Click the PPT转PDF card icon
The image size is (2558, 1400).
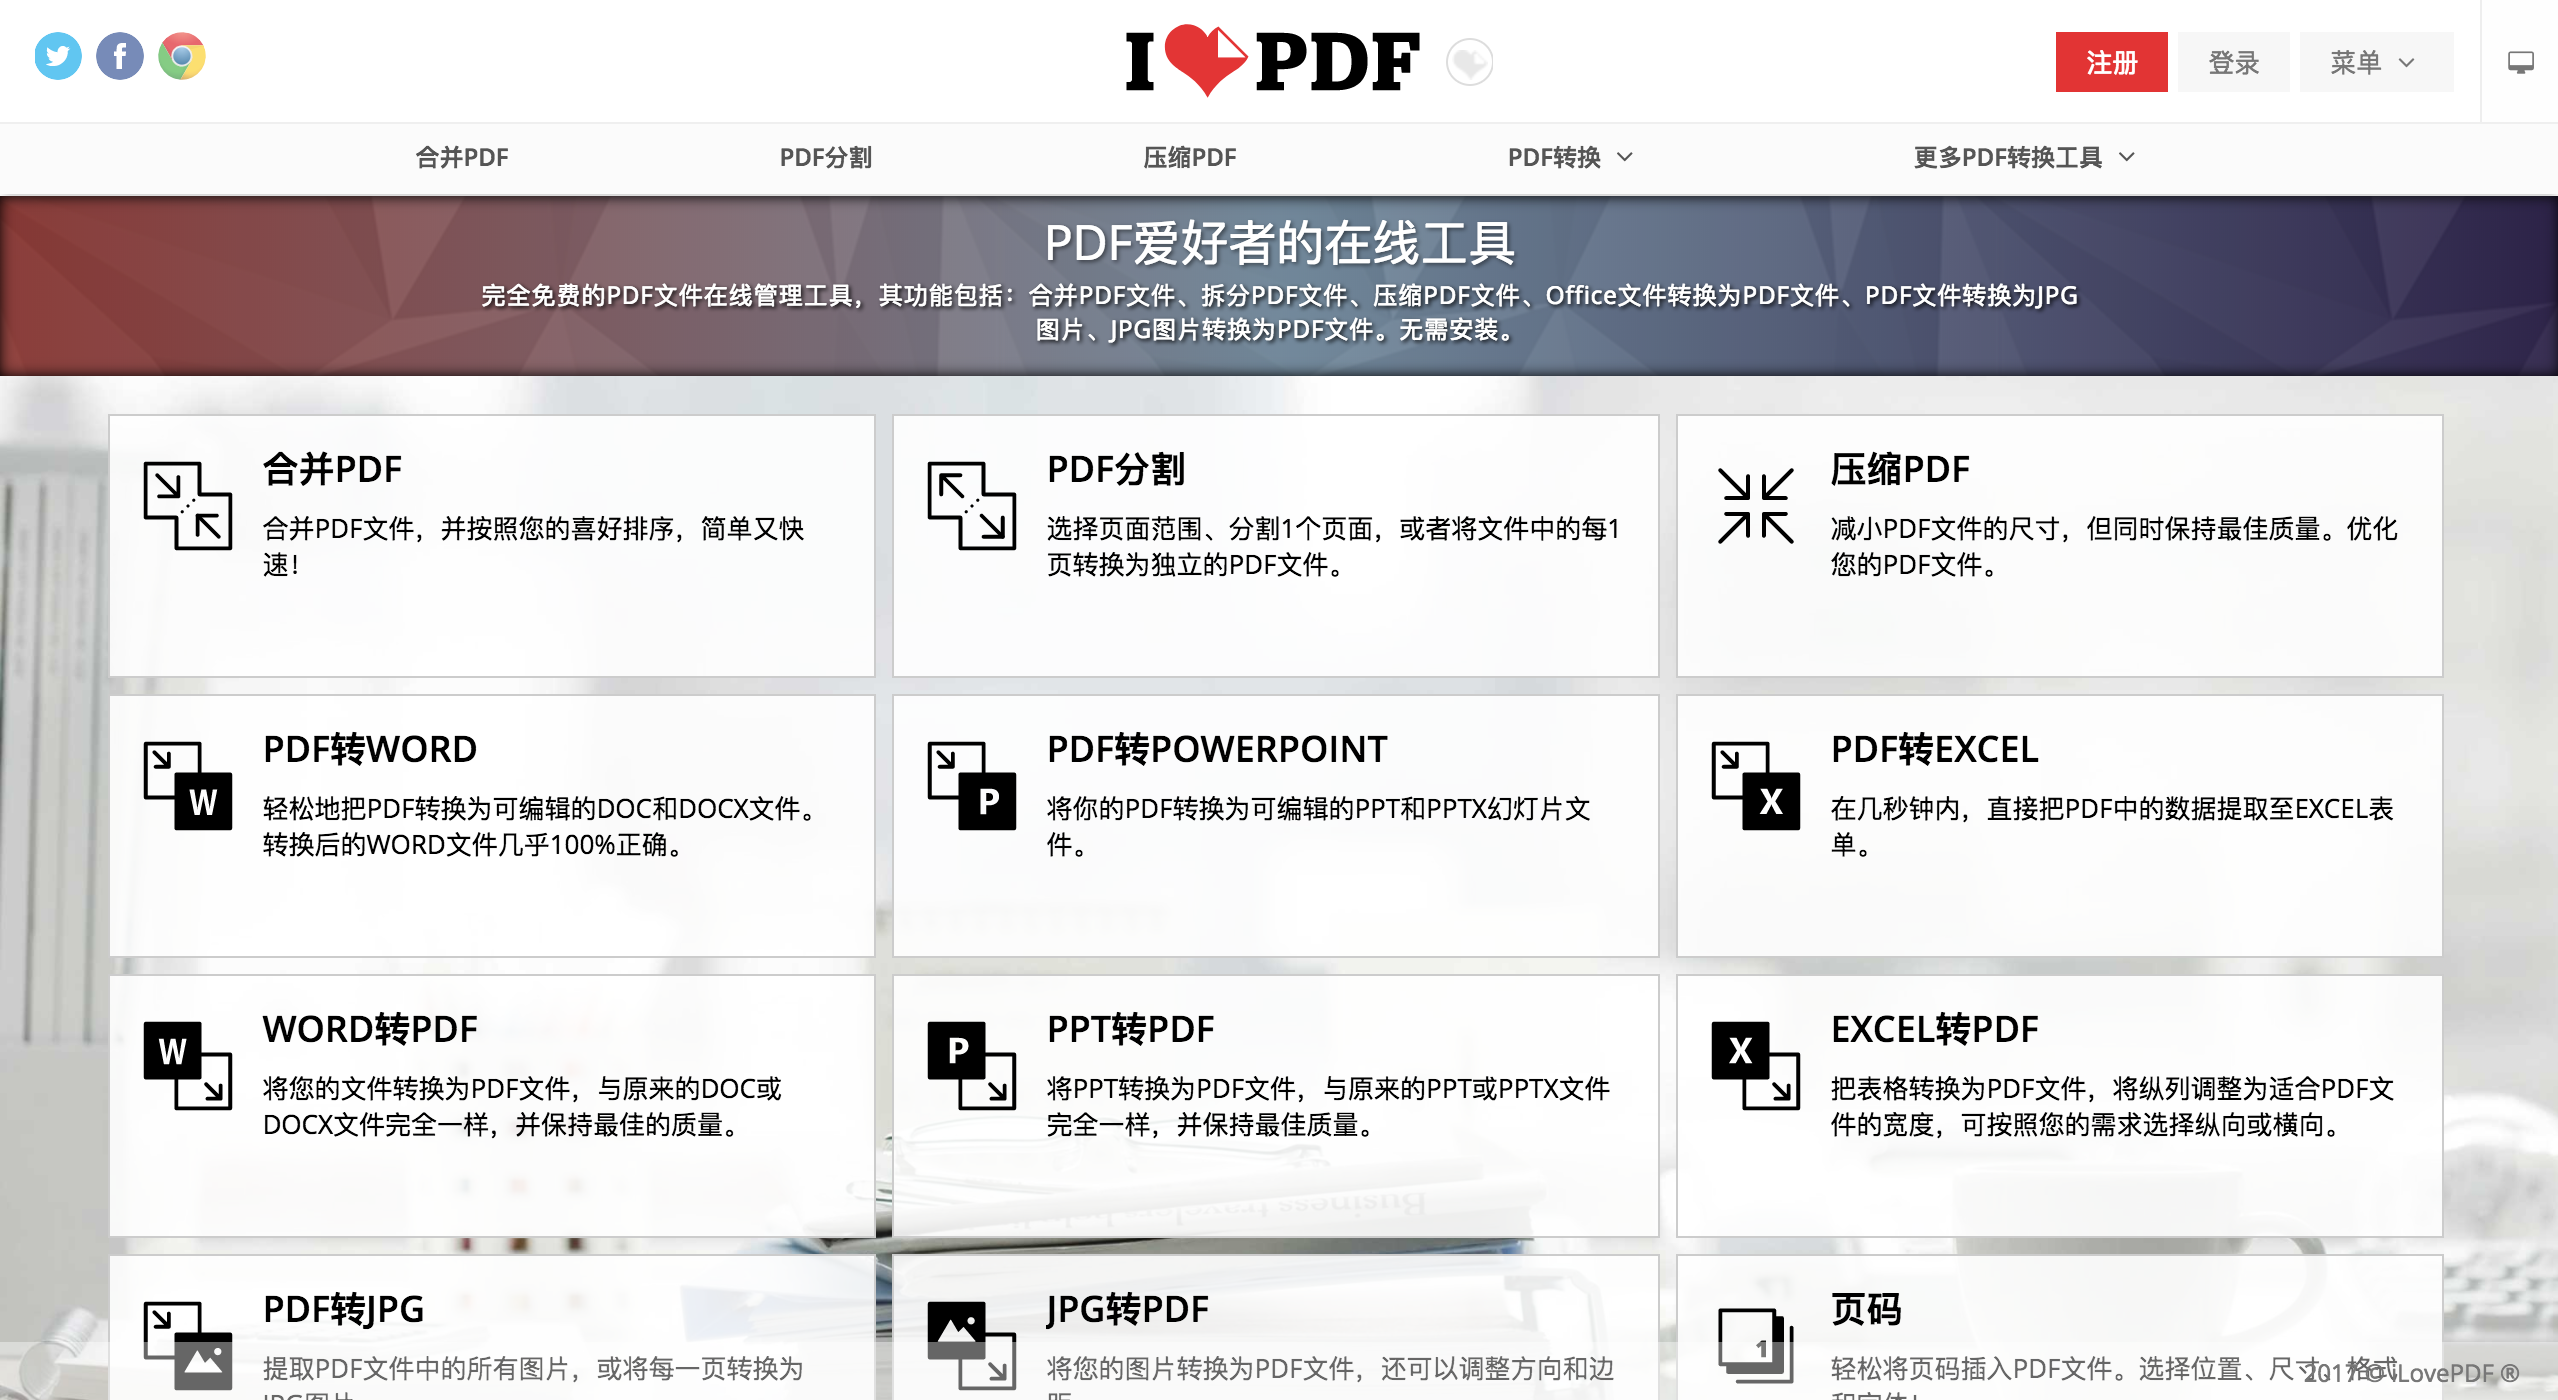pyautogui.click(x=972, y=1065)
